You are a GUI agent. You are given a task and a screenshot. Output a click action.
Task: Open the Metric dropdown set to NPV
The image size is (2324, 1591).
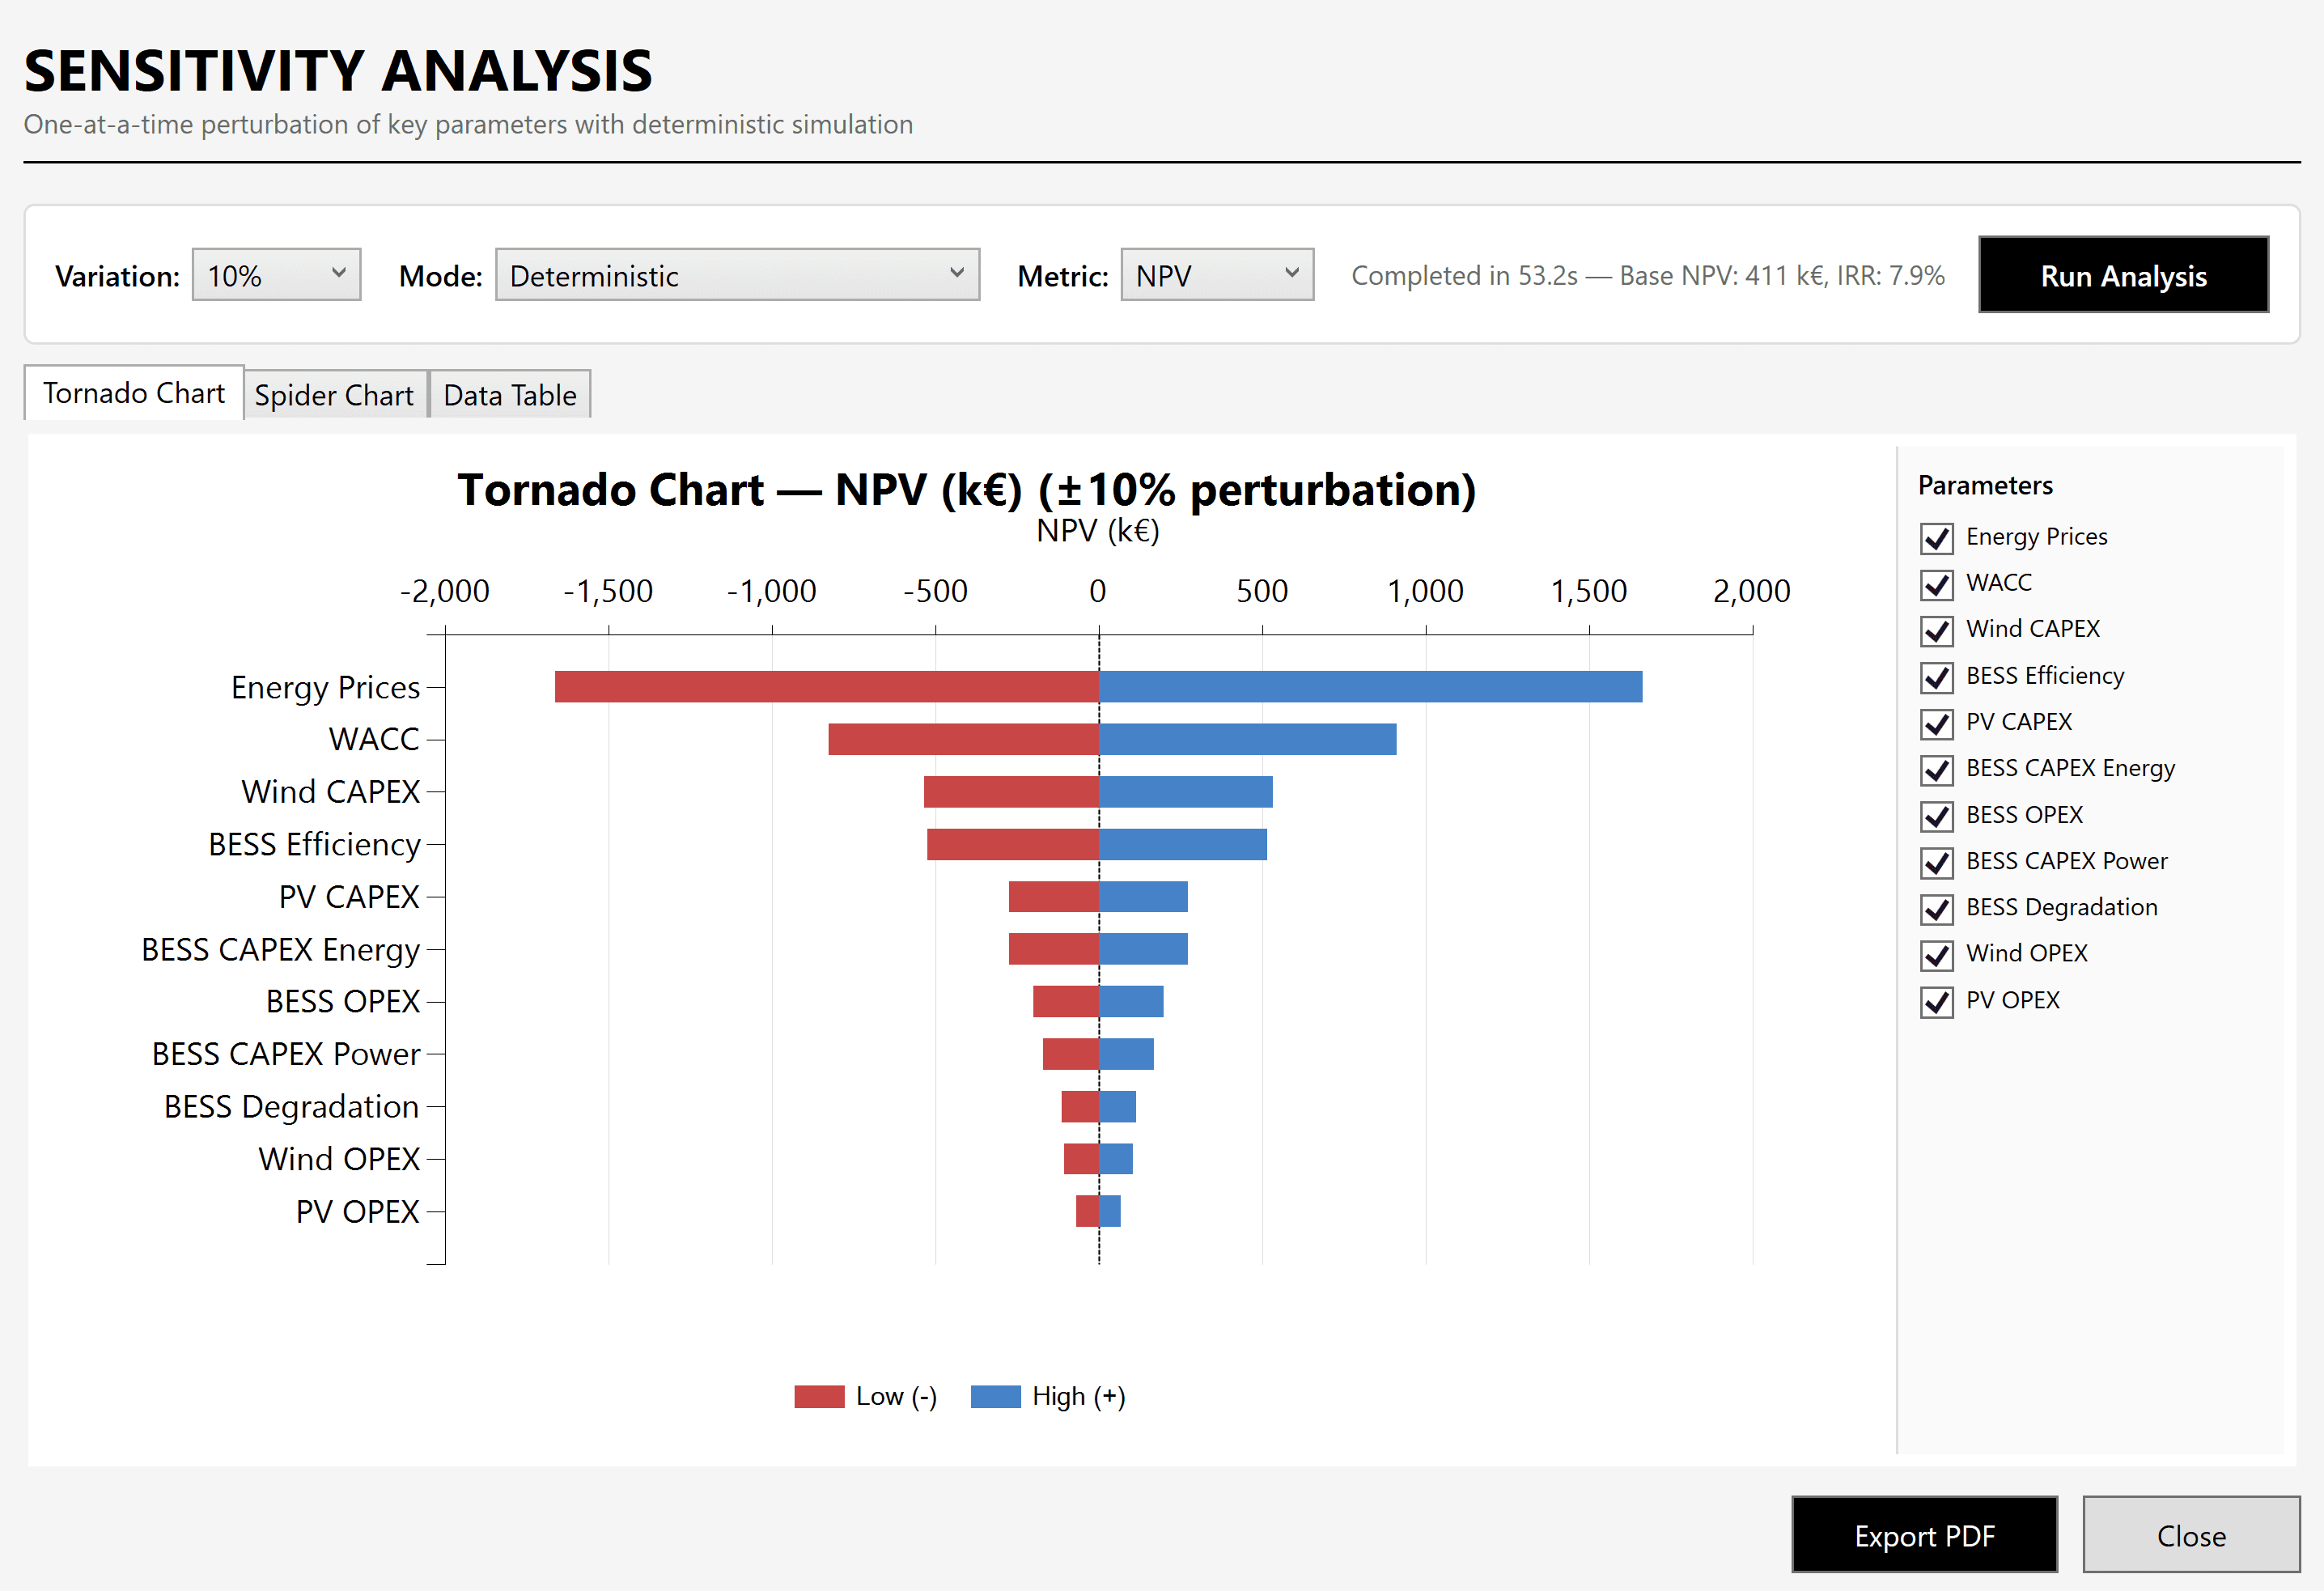pos(1216,274)
